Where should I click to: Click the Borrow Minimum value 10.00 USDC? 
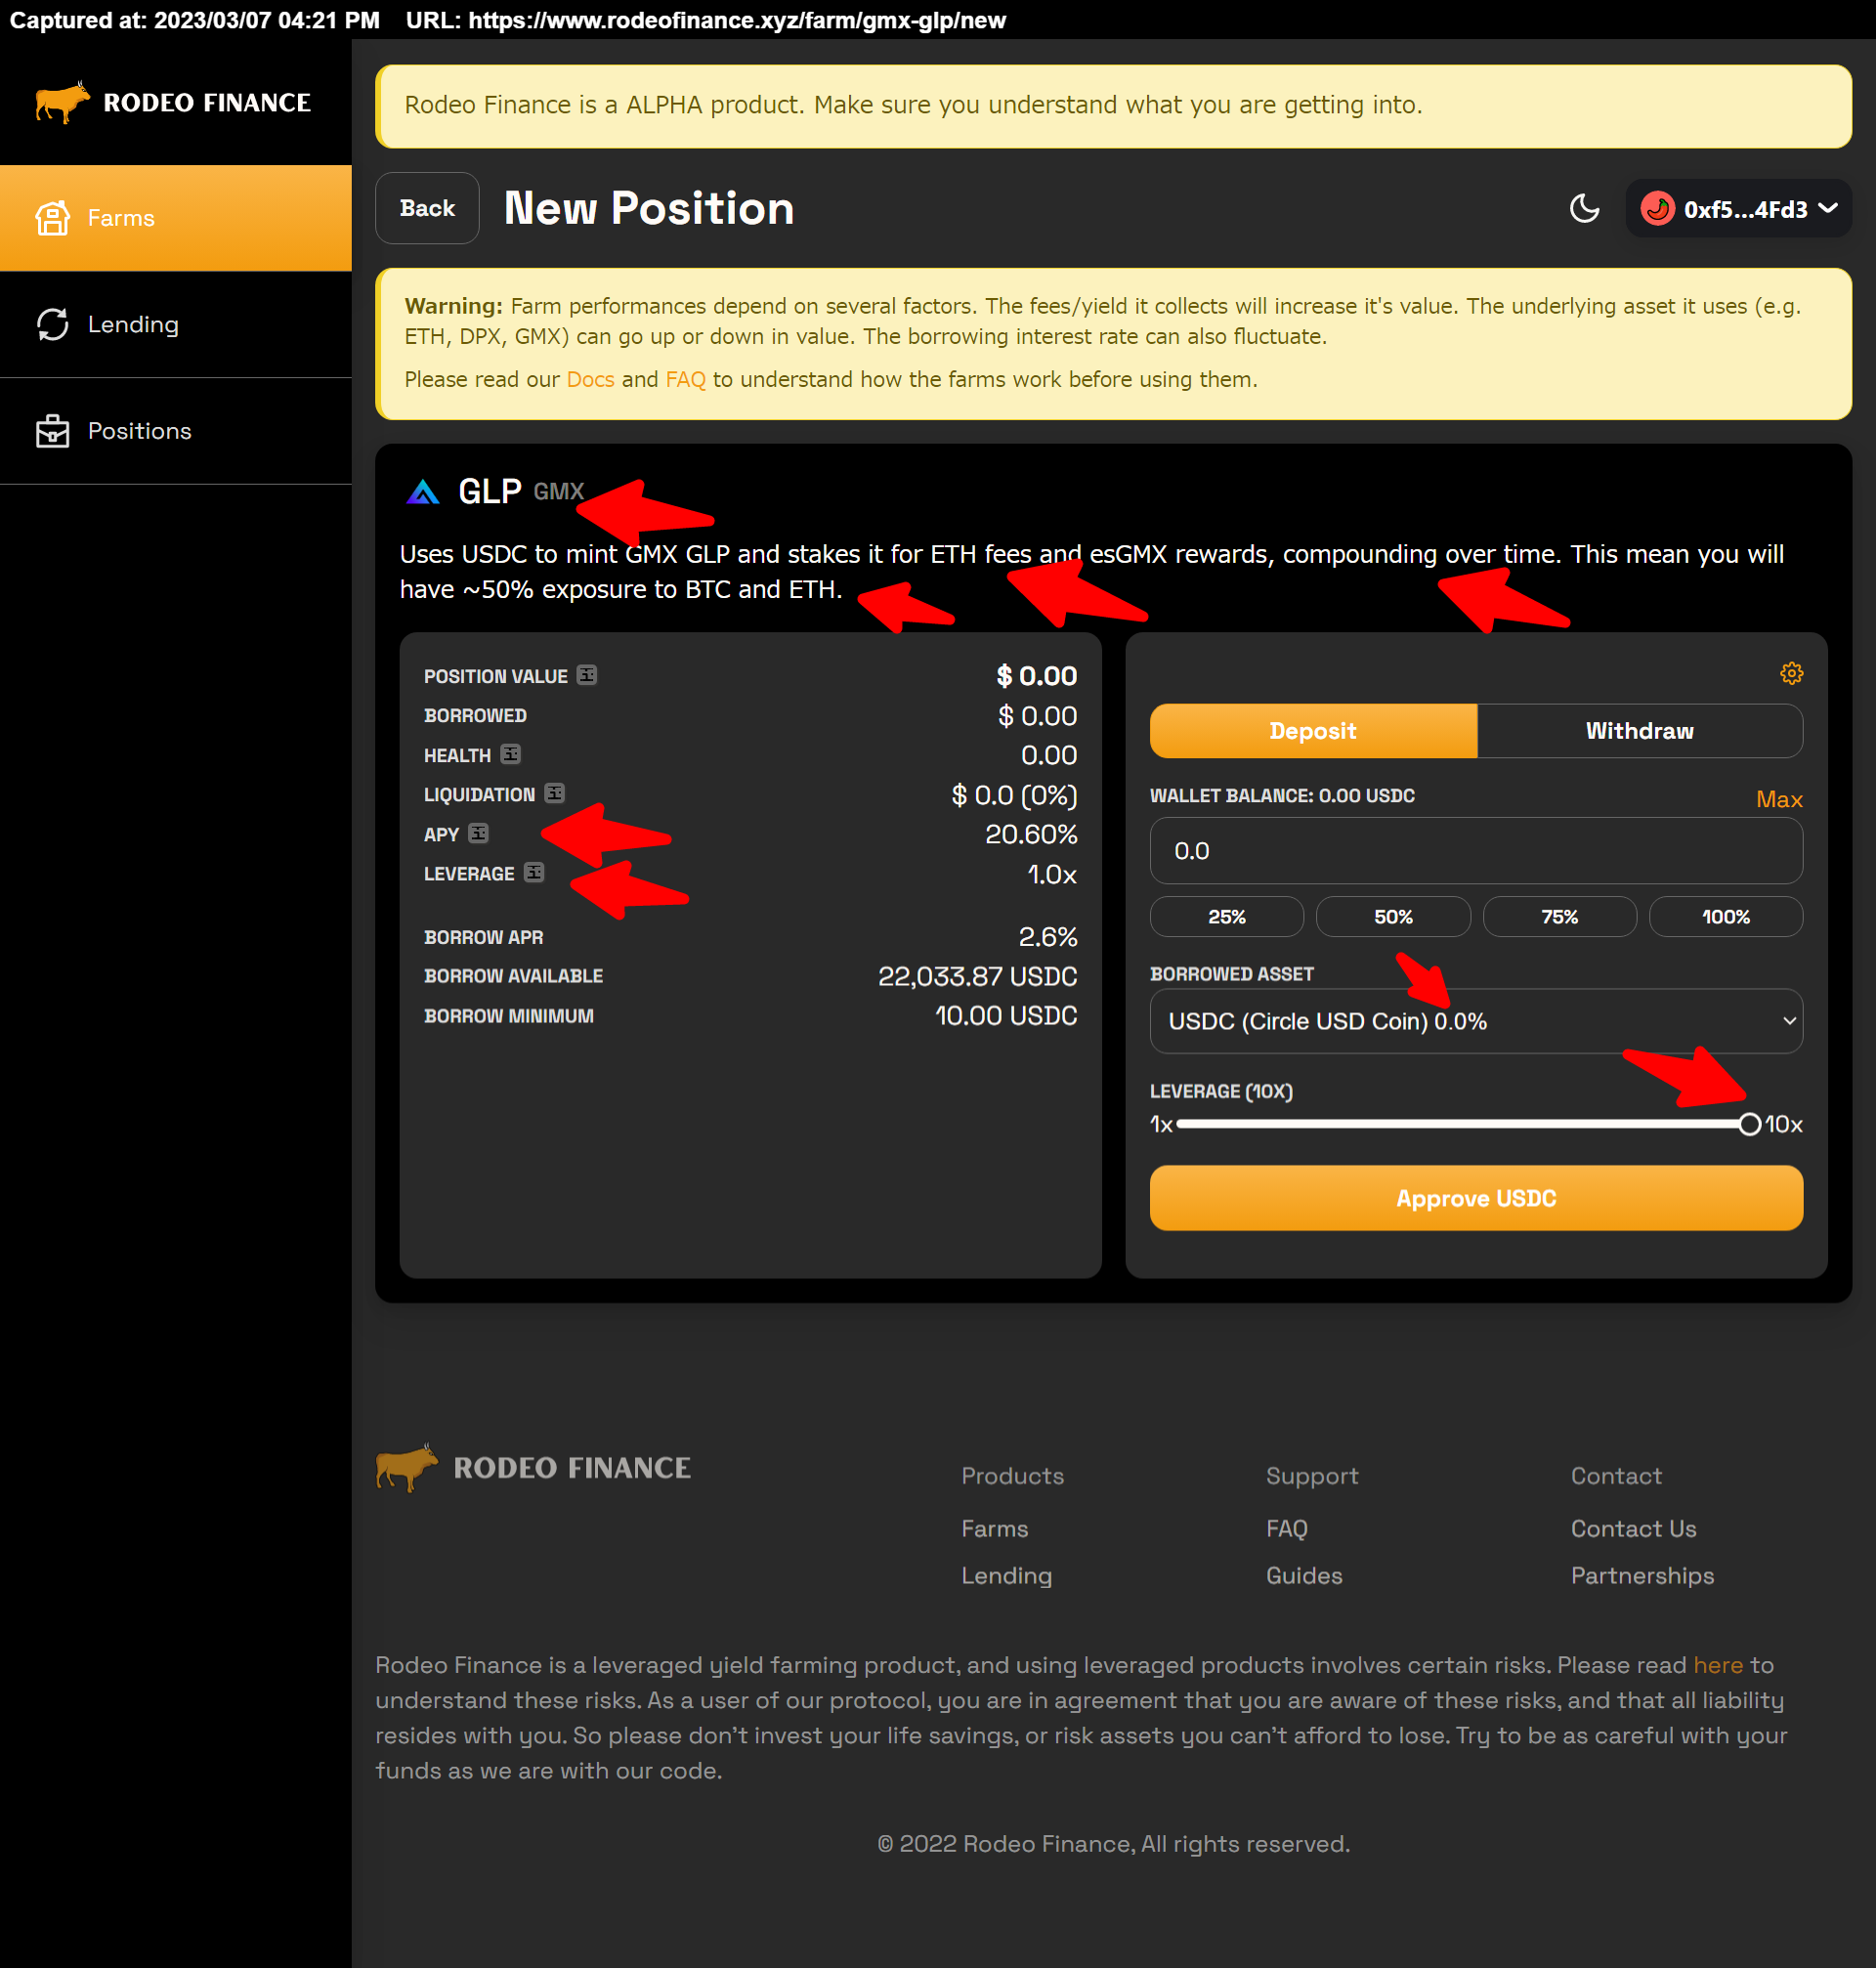tap(1005, 1015)
